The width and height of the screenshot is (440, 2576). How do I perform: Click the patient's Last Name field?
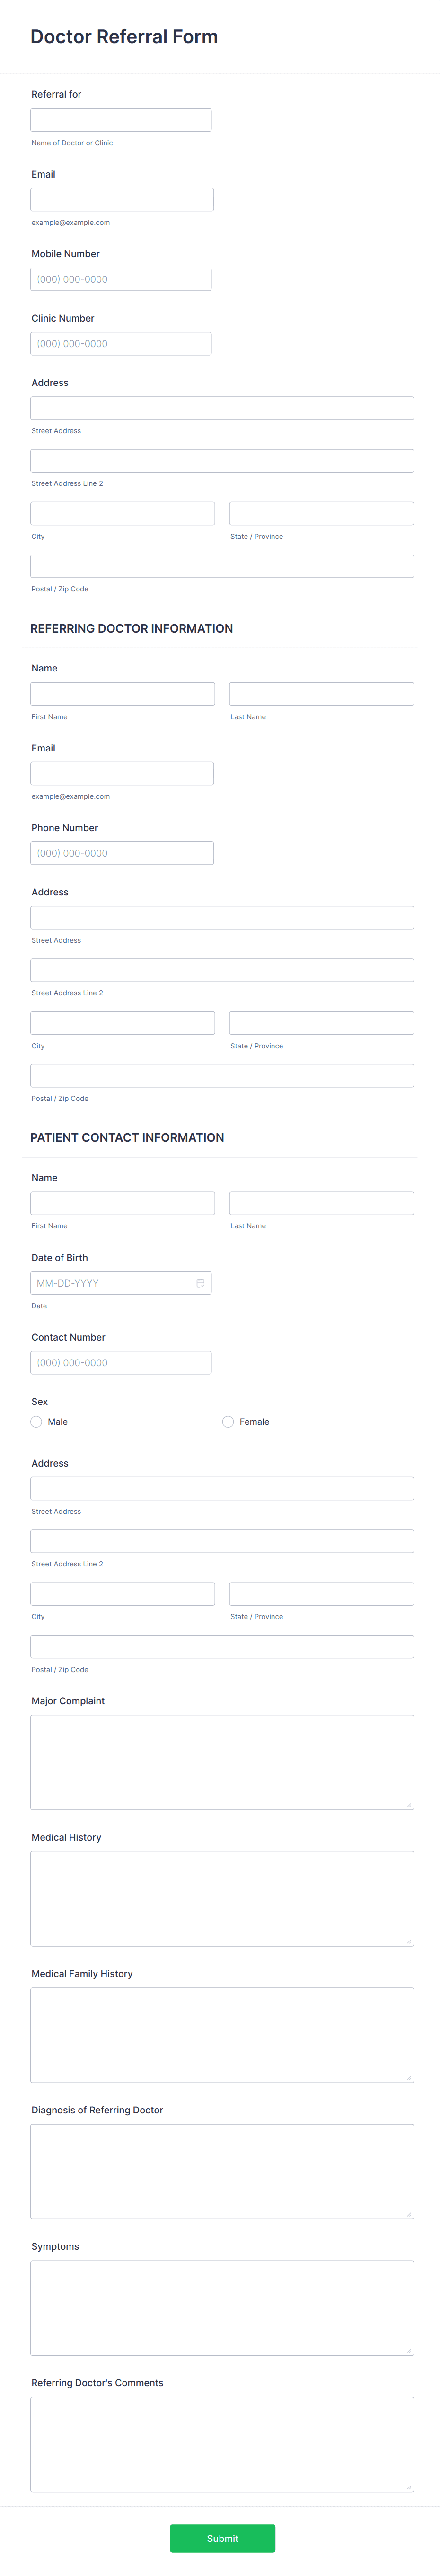tap(321, 1203)
